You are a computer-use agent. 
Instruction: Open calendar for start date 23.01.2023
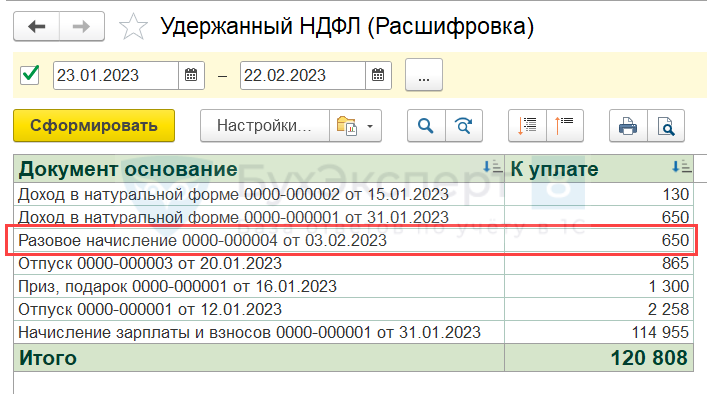(191, 75)
